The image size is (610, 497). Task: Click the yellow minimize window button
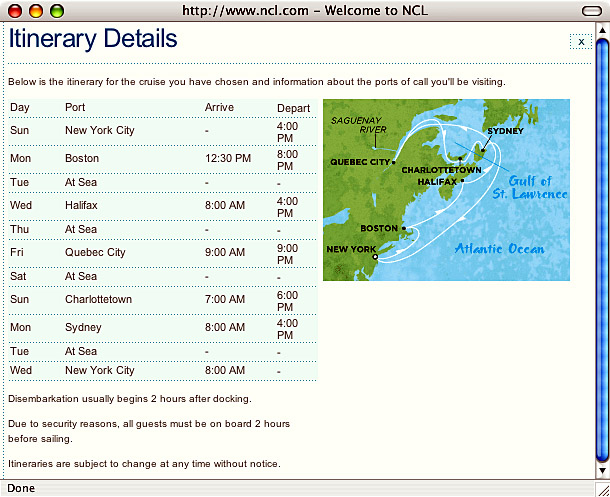pyautogui.click(x=35, y=10)
